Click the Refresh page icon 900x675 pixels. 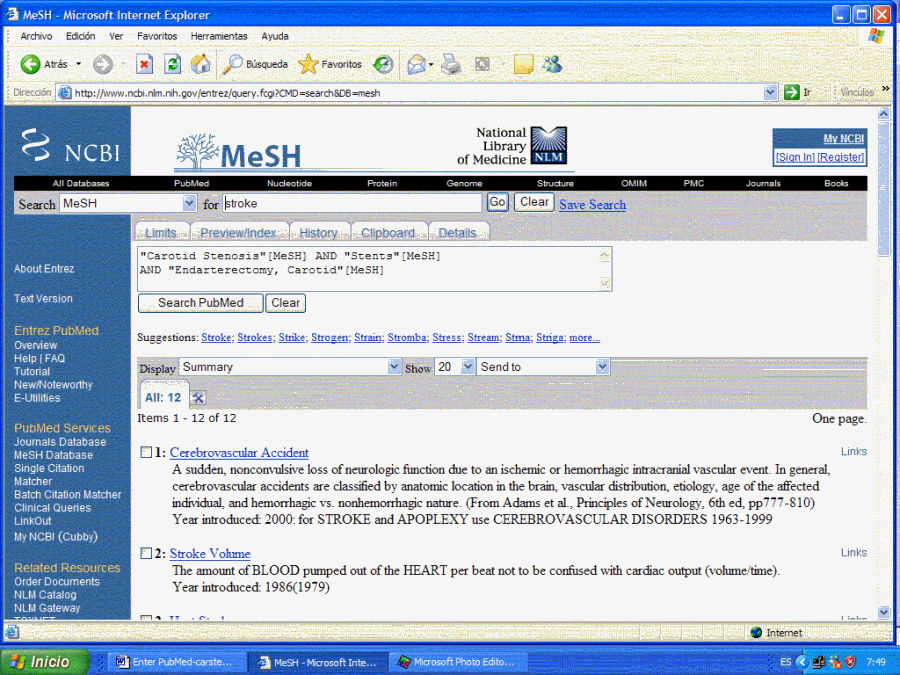pos(173,64)
